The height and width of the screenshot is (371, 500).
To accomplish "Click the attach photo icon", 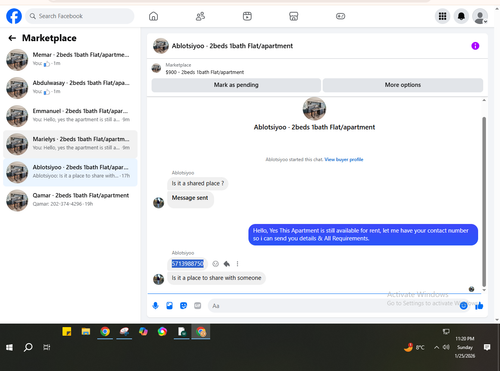I will click(x=169, y=306).
